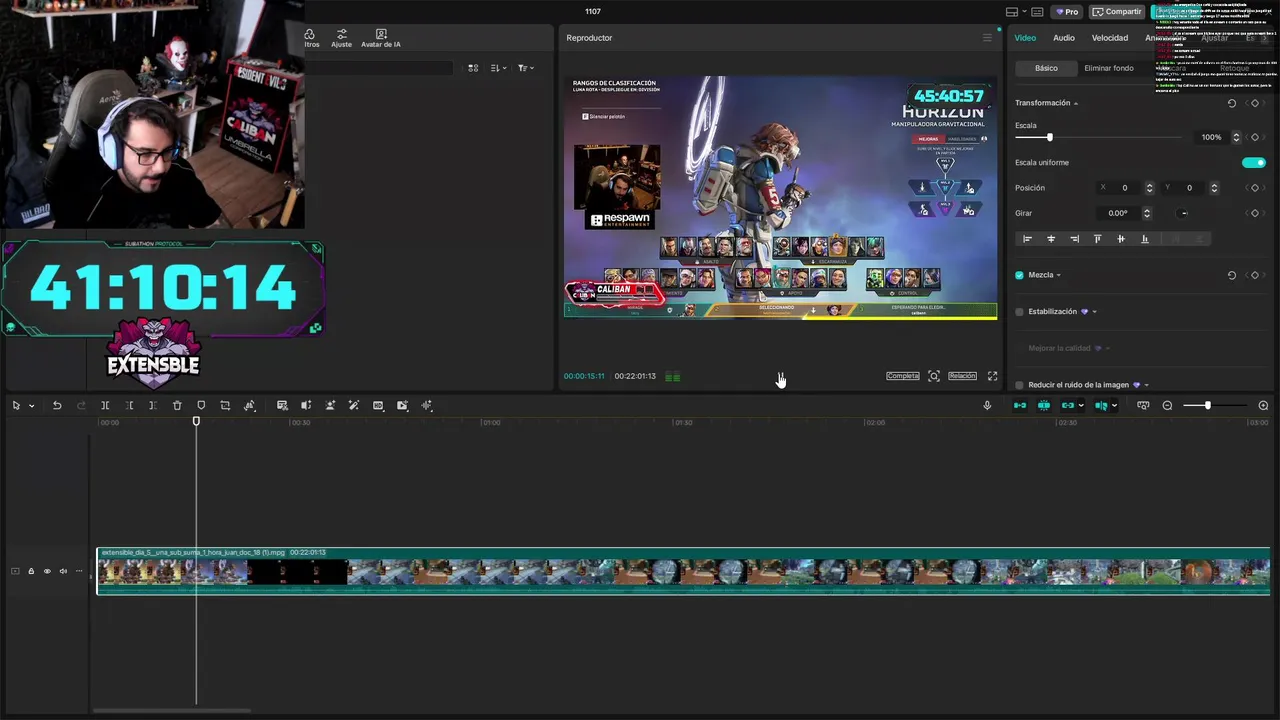Viewport: 1280px width, 720px height.
Task: Open the Reproductor panel menu icon
Action: click(x=987, y=38)
